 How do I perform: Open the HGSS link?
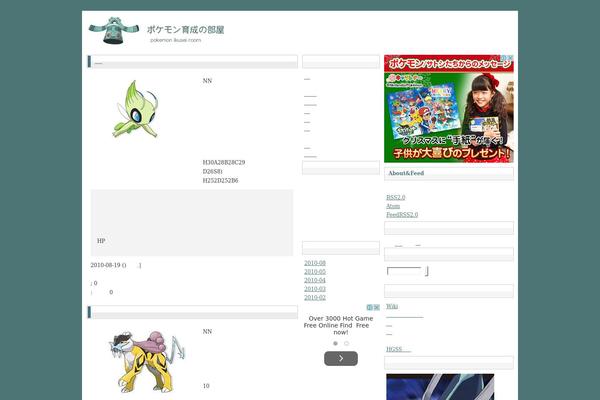pos(398,349)
